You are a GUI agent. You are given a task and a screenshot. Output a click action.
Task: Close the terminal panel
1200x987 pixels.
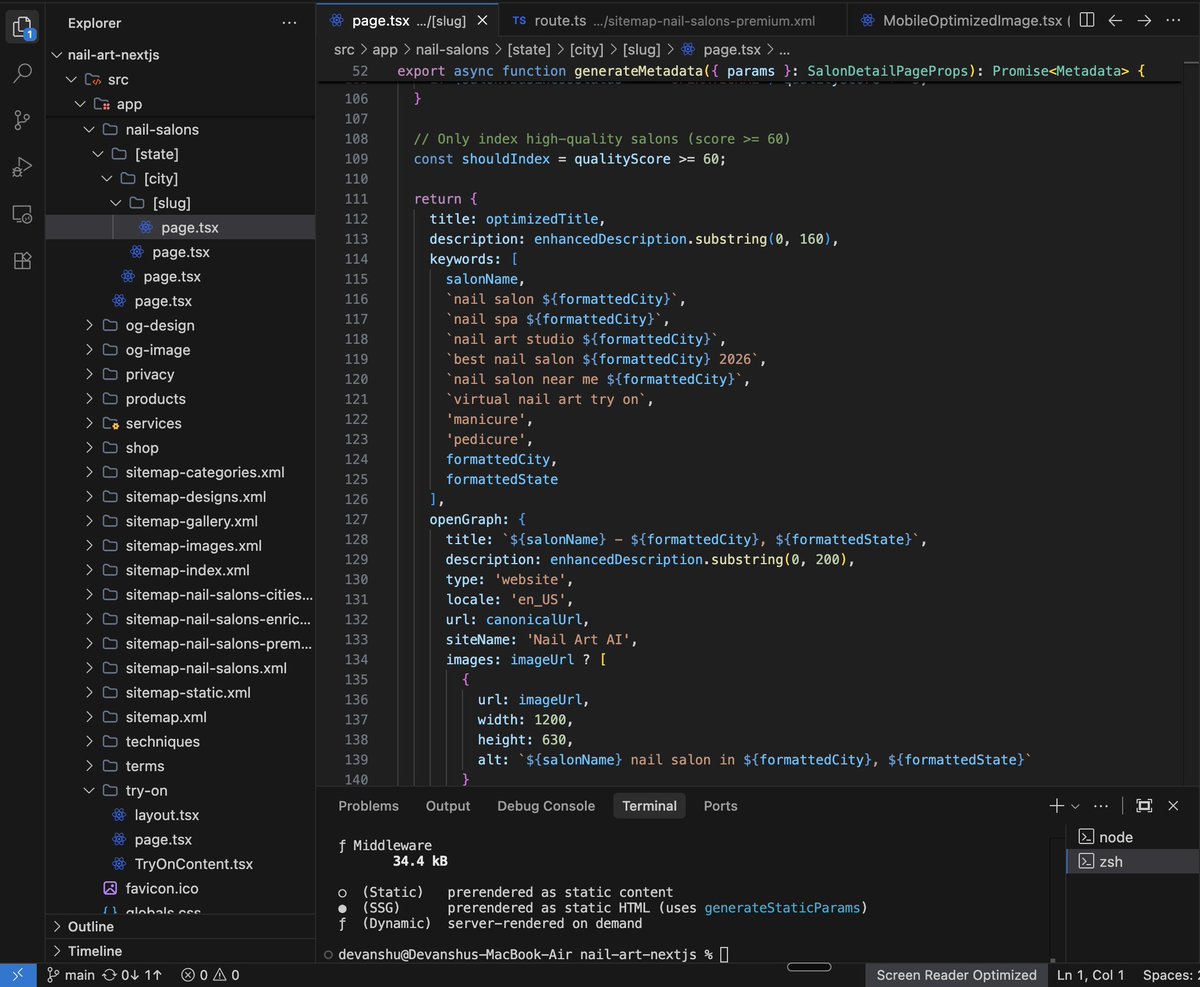click(1174, 805)
